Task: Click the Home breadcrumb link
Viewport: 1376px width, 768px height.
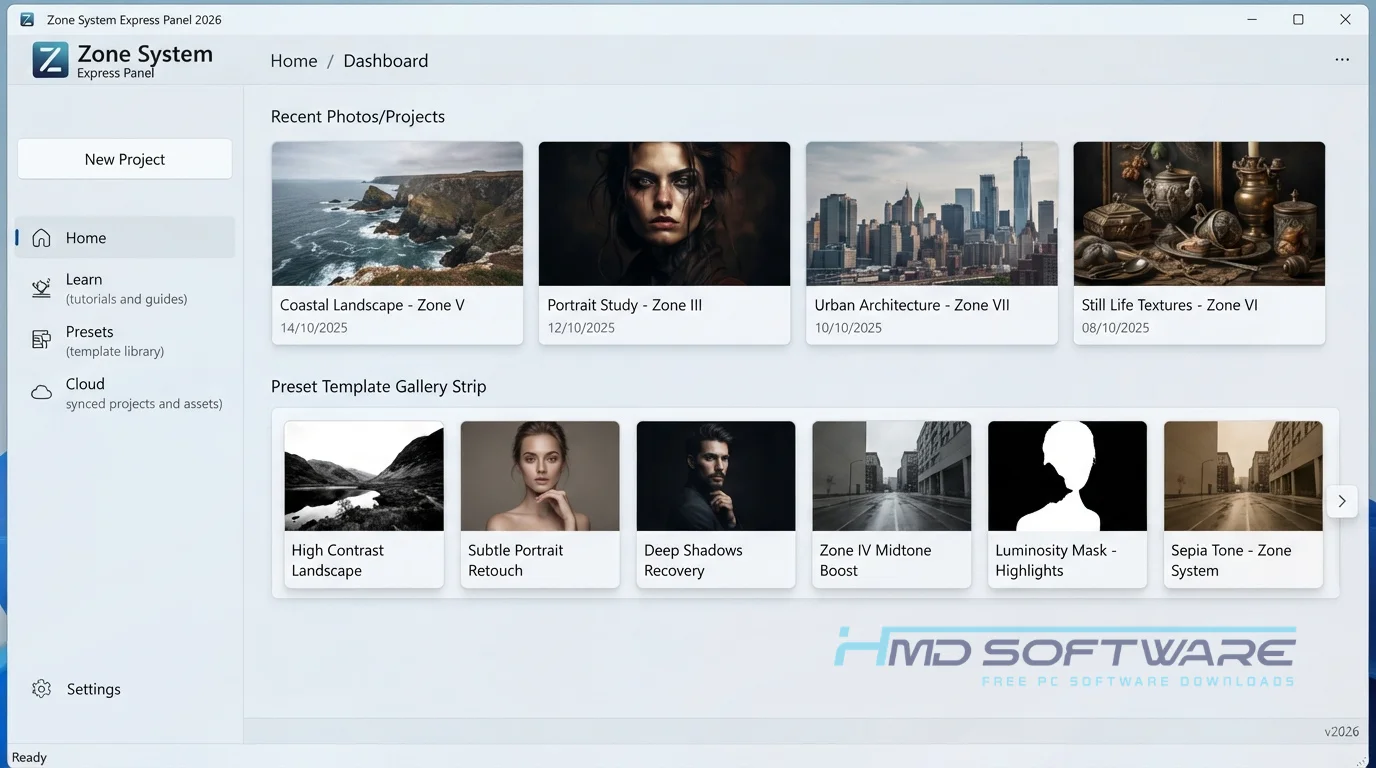Action: click(294, 61)
